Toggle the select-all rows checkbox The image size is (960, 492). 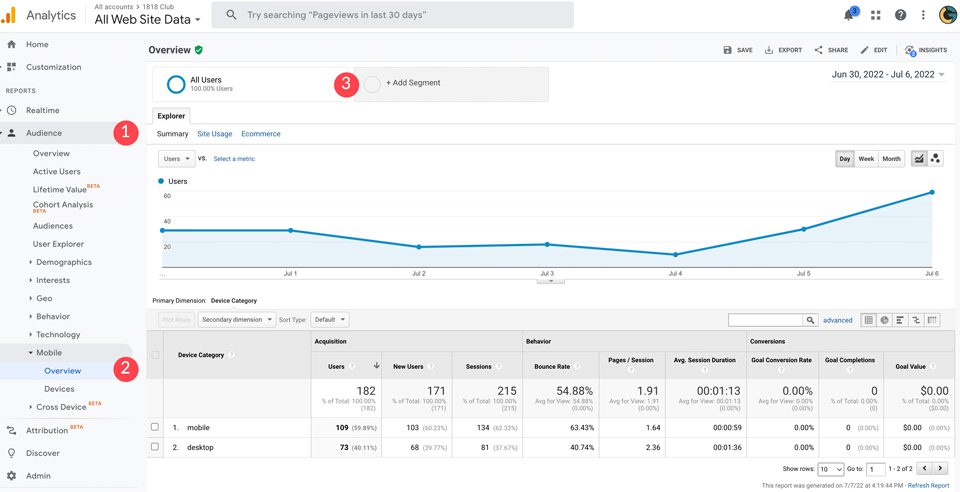click(155, 355)
